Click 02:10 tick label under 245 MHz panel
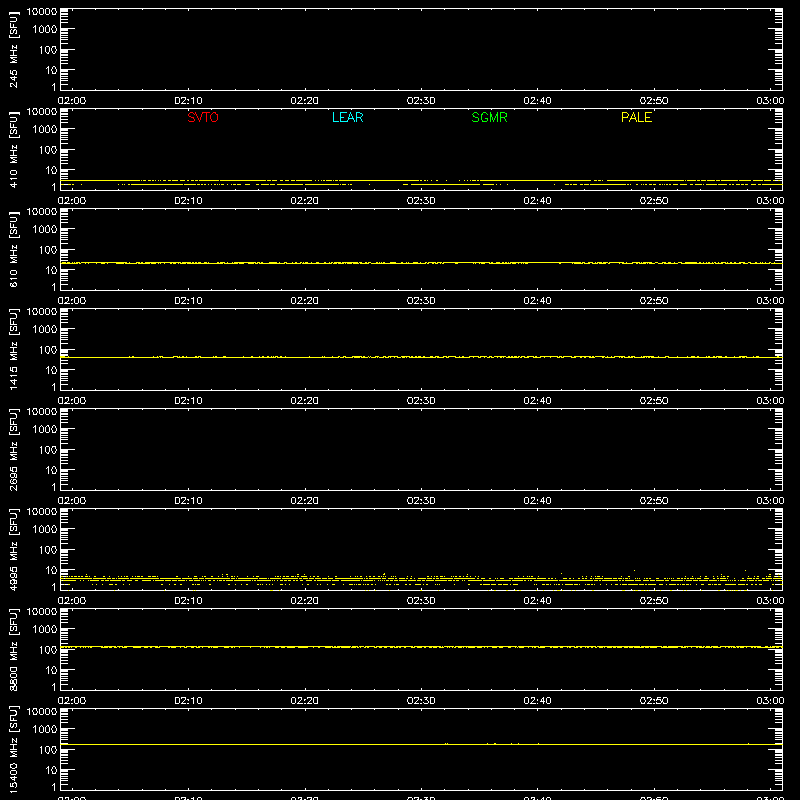Screen dimensions: 800x800 point(188,101)
